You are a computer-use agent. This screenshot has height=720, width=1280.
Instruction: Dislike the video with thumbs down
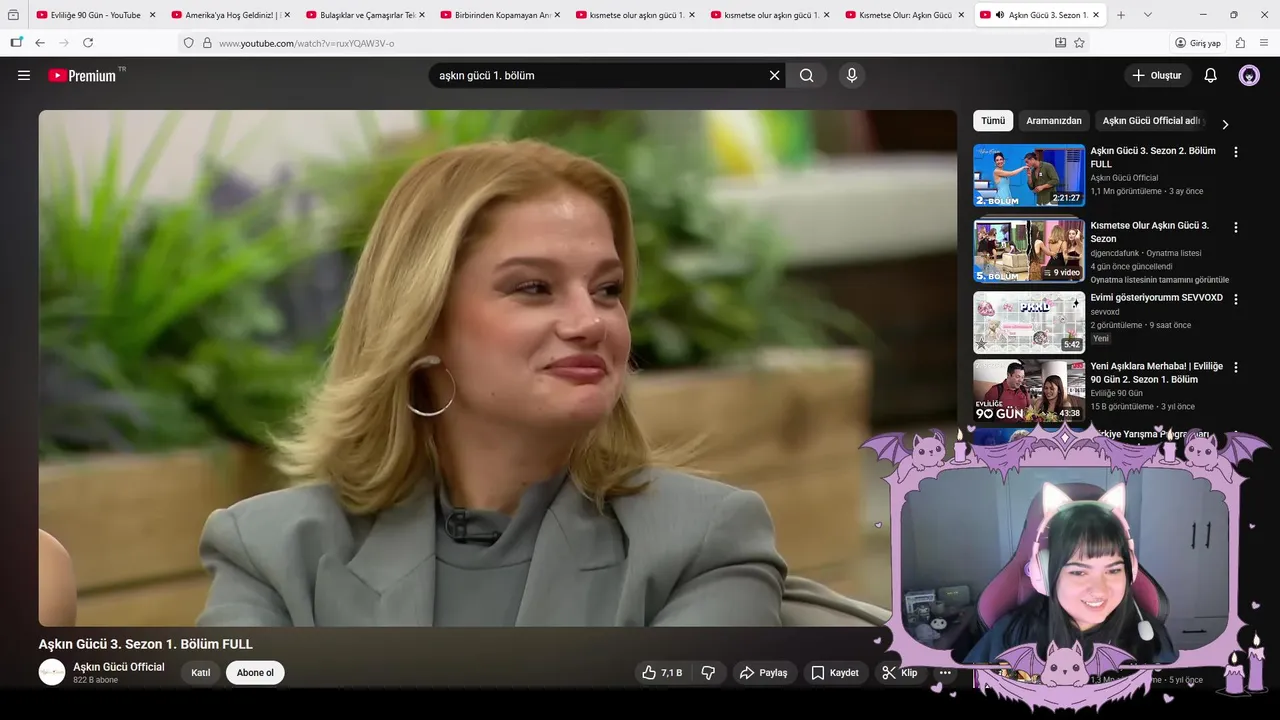point(708,673)
